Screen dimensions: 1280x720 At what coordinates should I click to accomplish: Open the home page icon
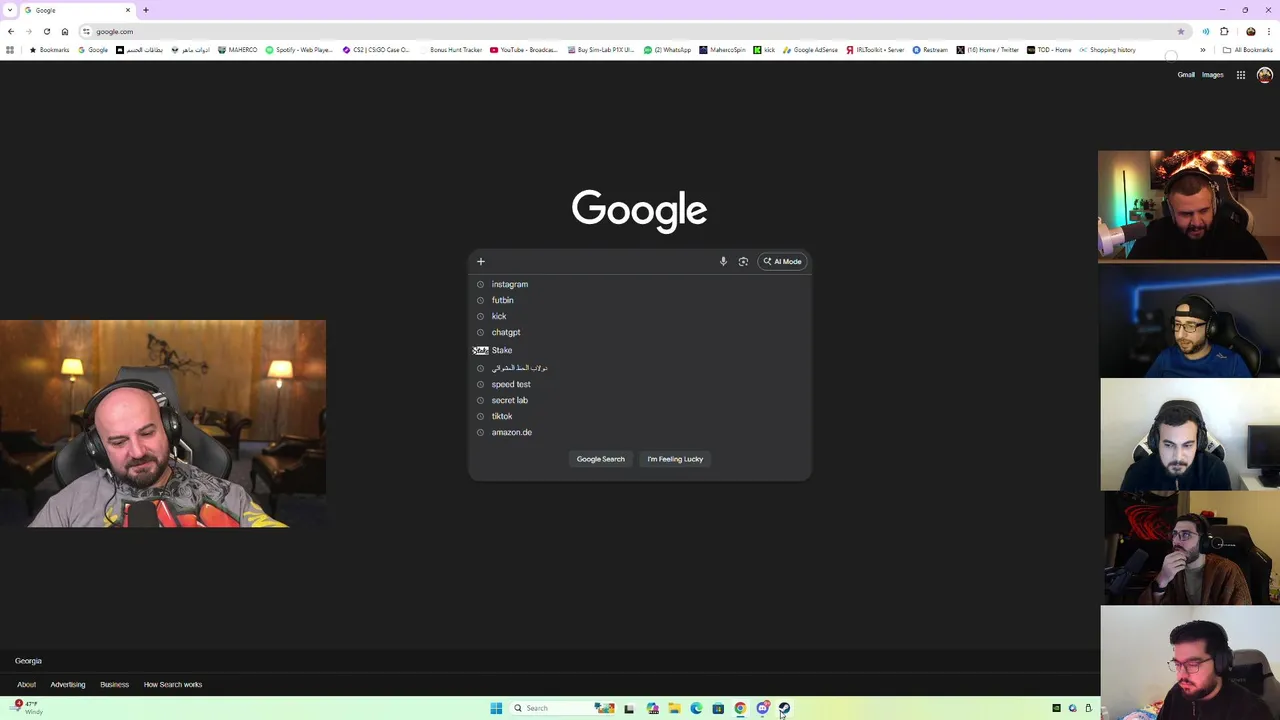point(65,31)
